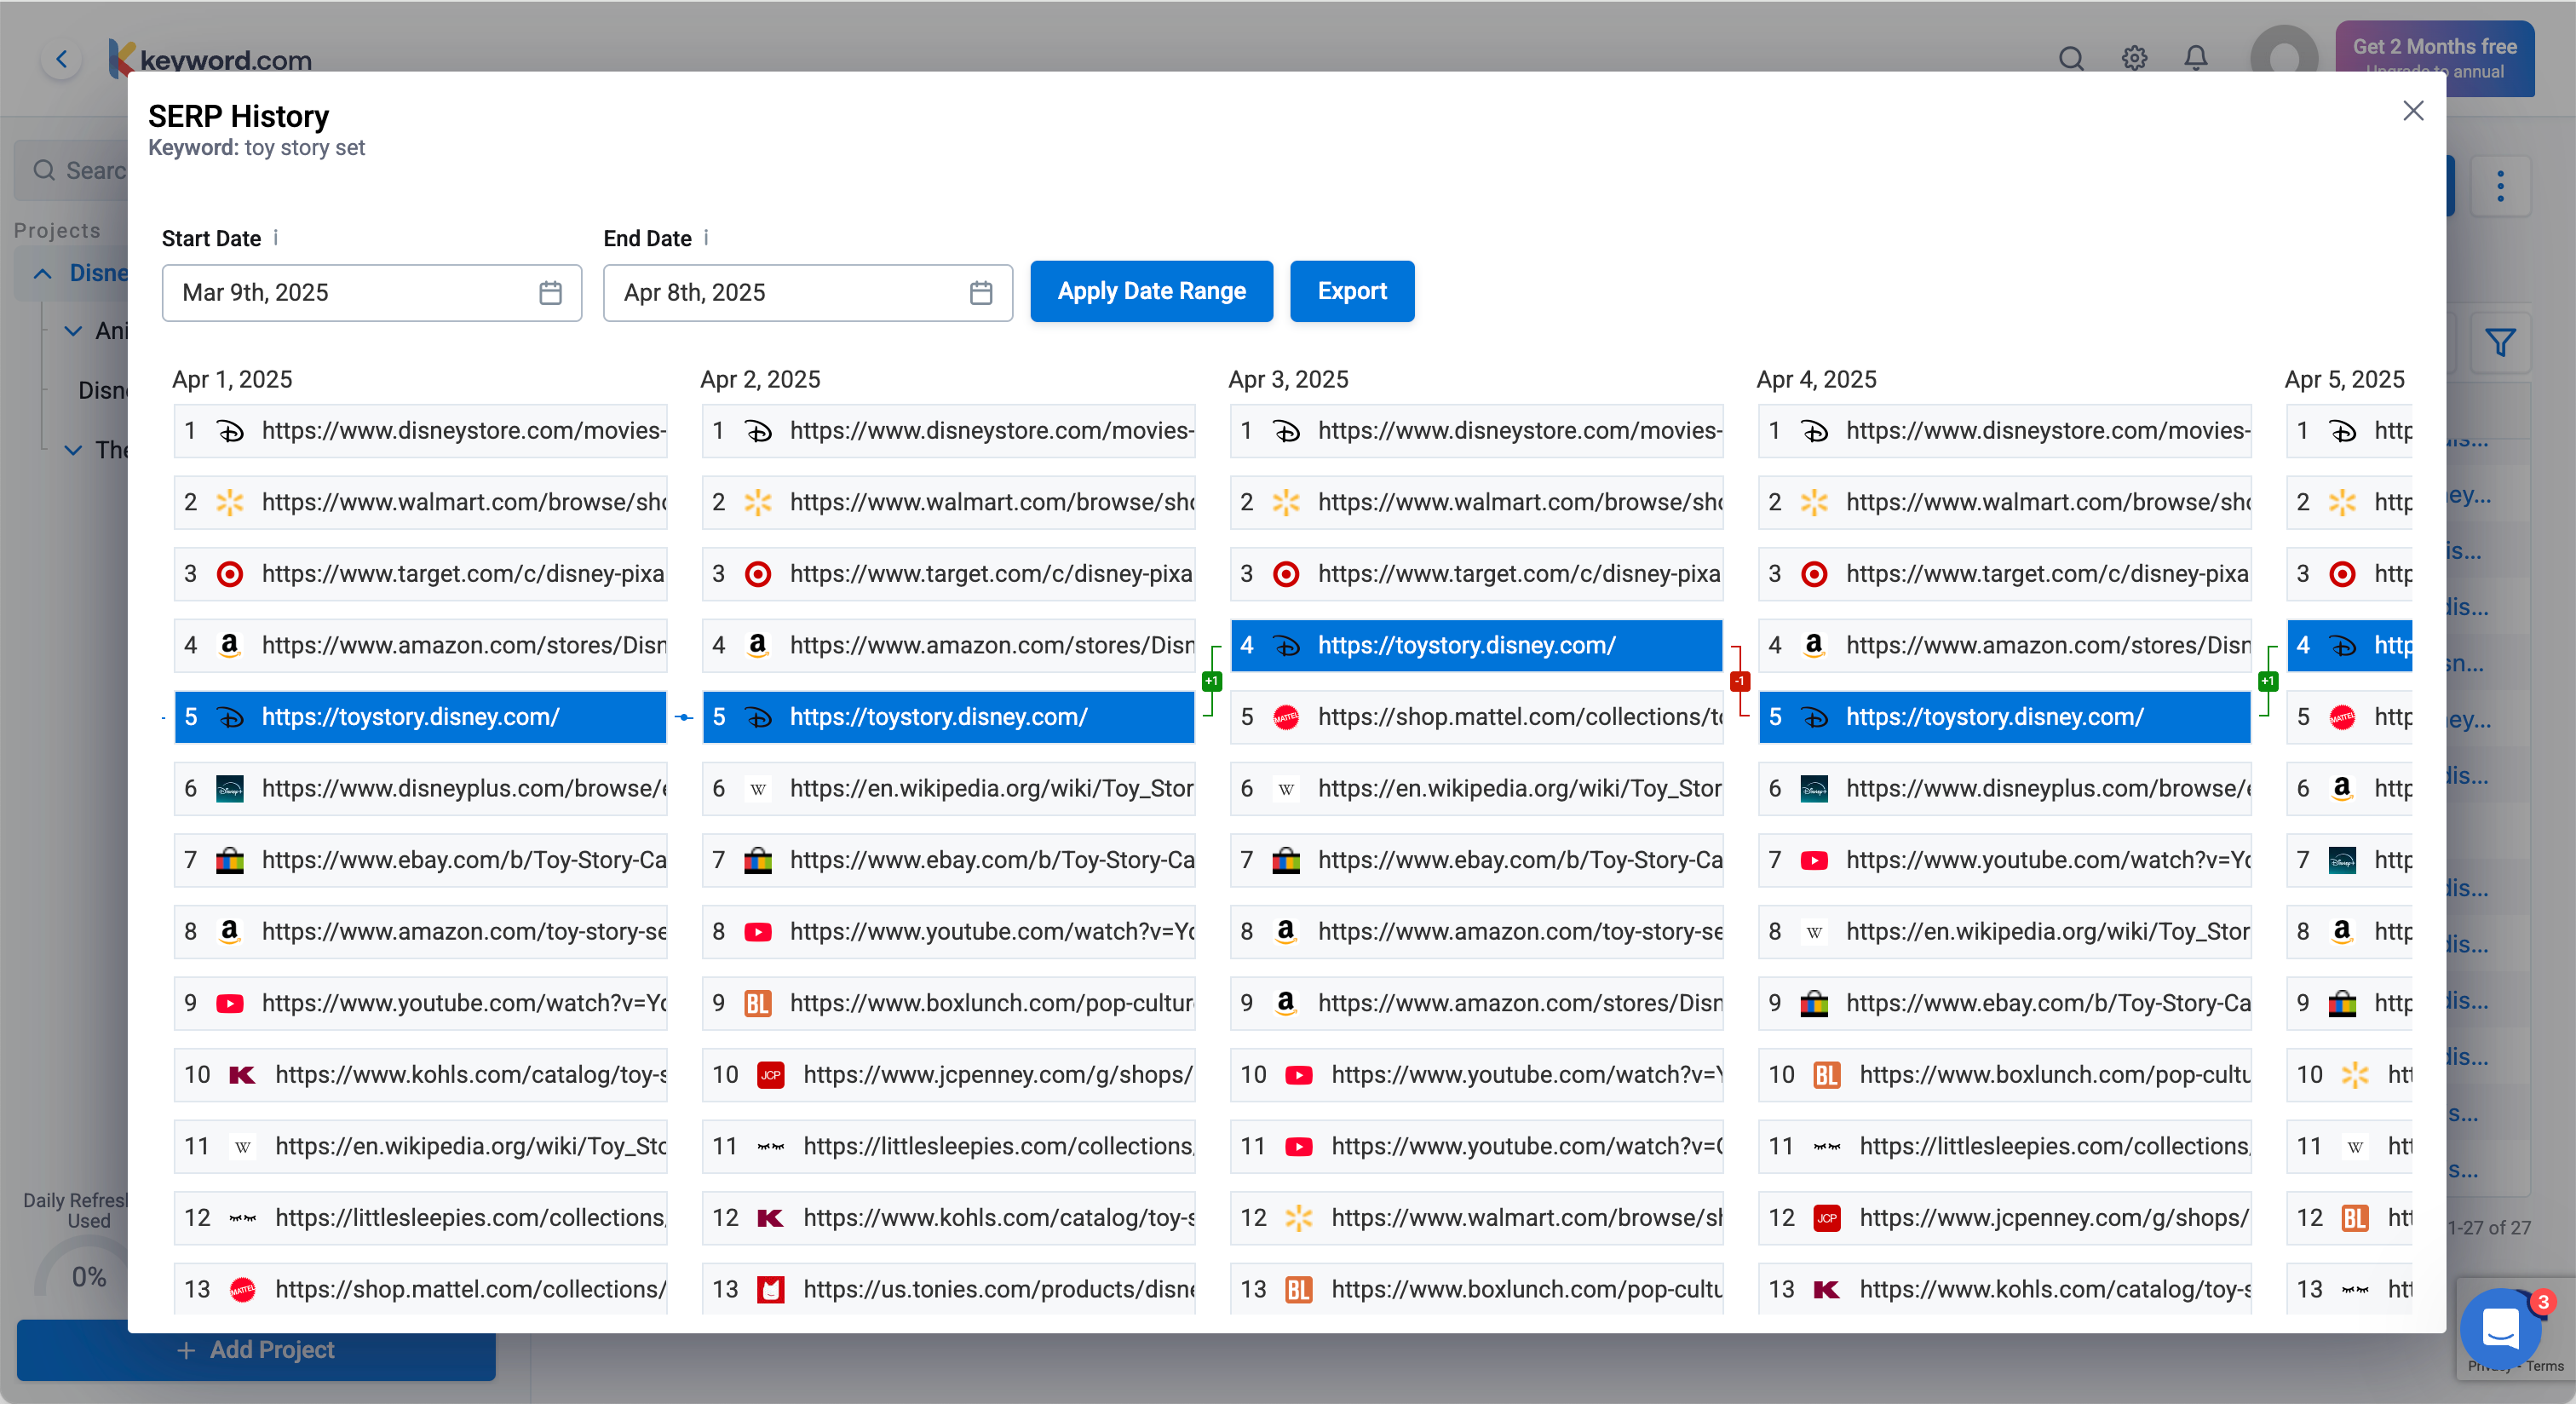The width and height of the screenshot is (2576, 1404).
Task: Click the Export button
Action: 1351,291
